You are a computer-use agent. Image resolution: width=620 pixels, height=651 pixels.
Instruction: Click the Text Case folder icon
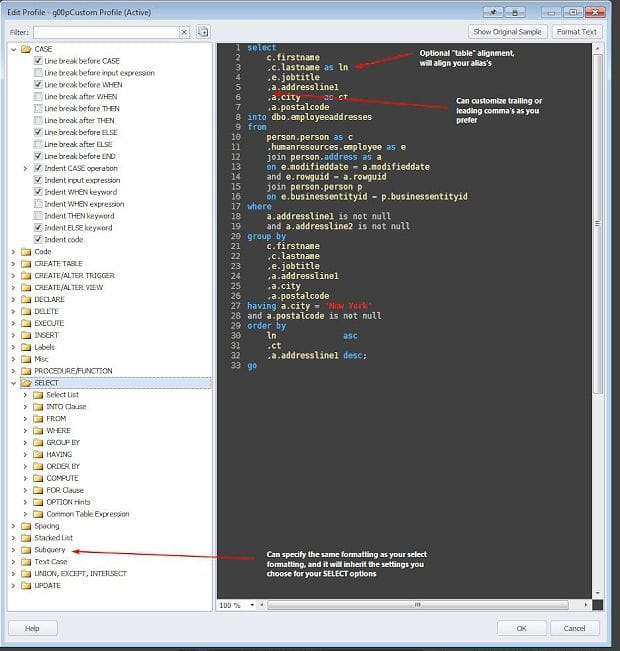[26, 562]
